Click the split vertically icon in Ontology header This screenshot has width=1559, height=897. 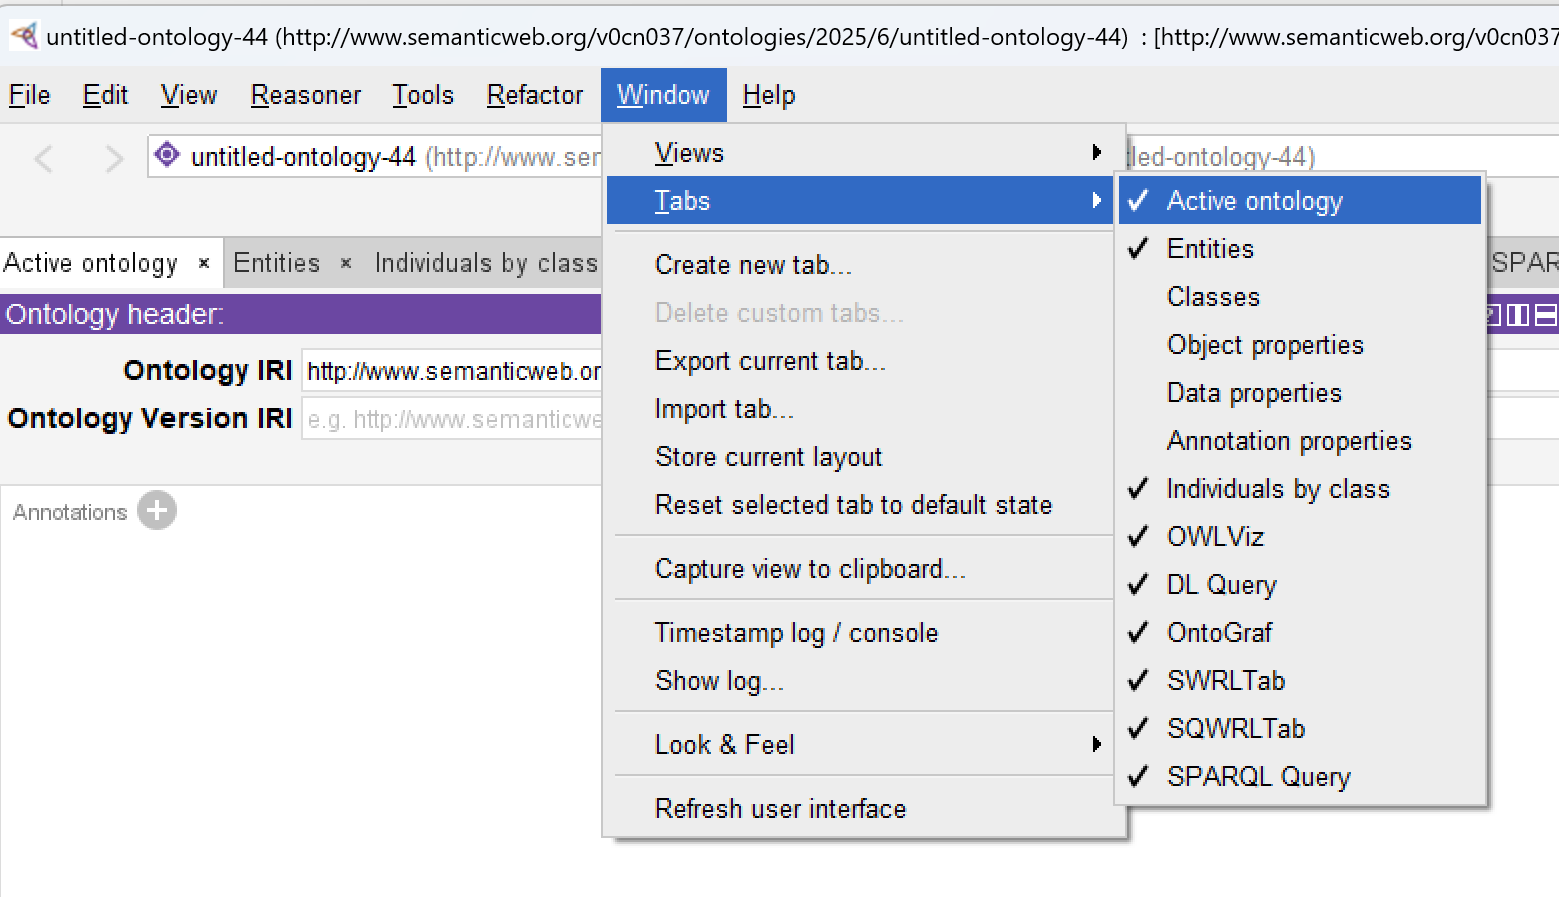[x=1517, y=315]
